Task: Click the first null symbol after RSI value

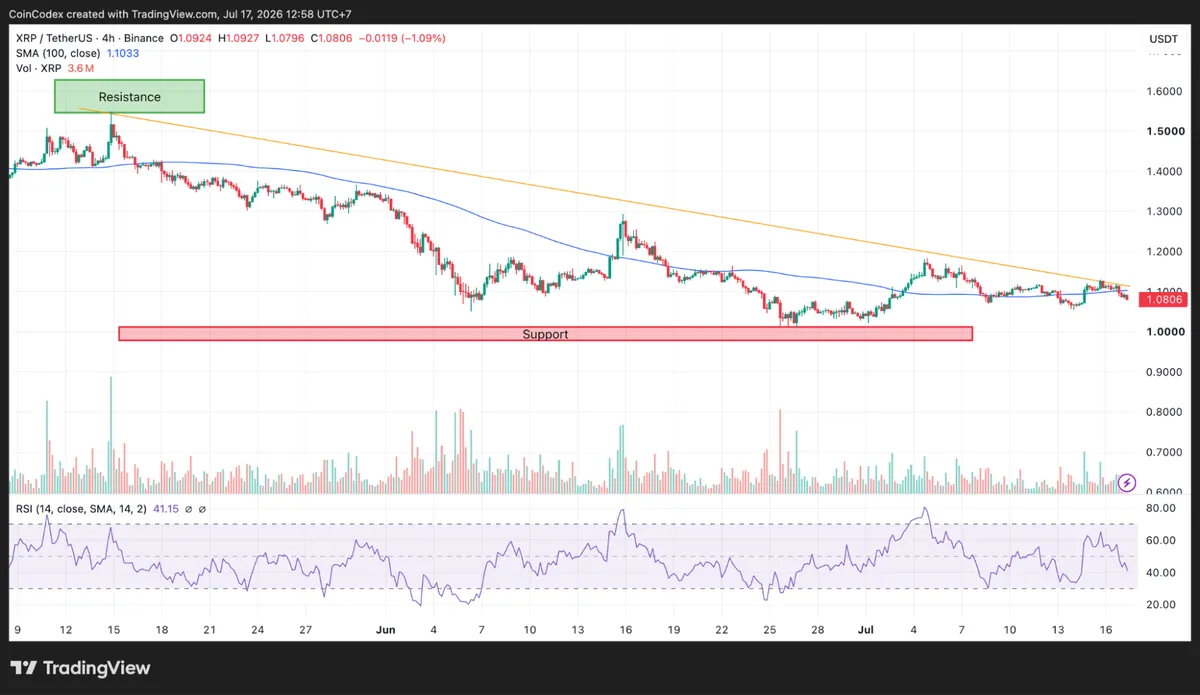Action: 188,509
